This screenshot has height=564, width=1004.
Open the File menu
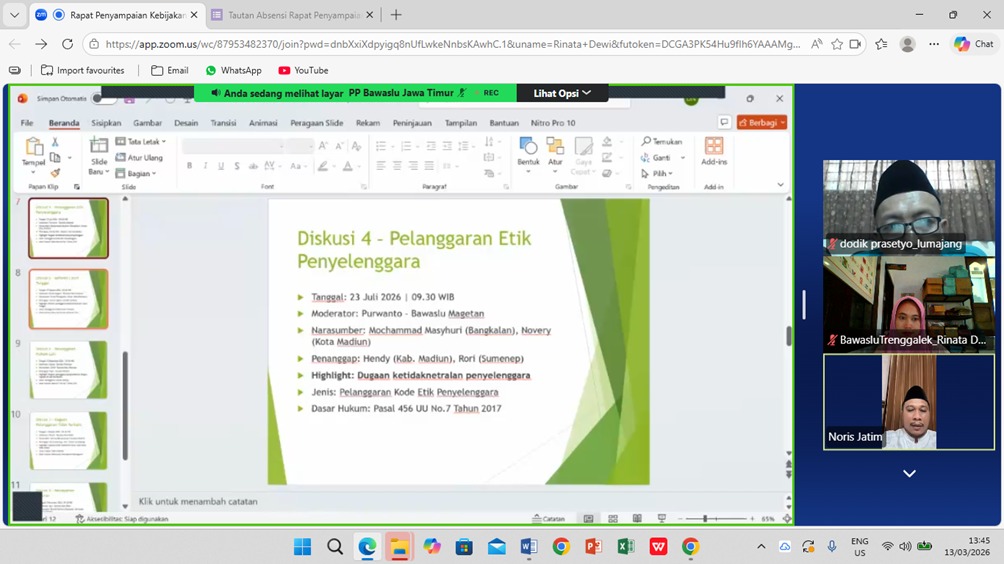tap(27, 123)
